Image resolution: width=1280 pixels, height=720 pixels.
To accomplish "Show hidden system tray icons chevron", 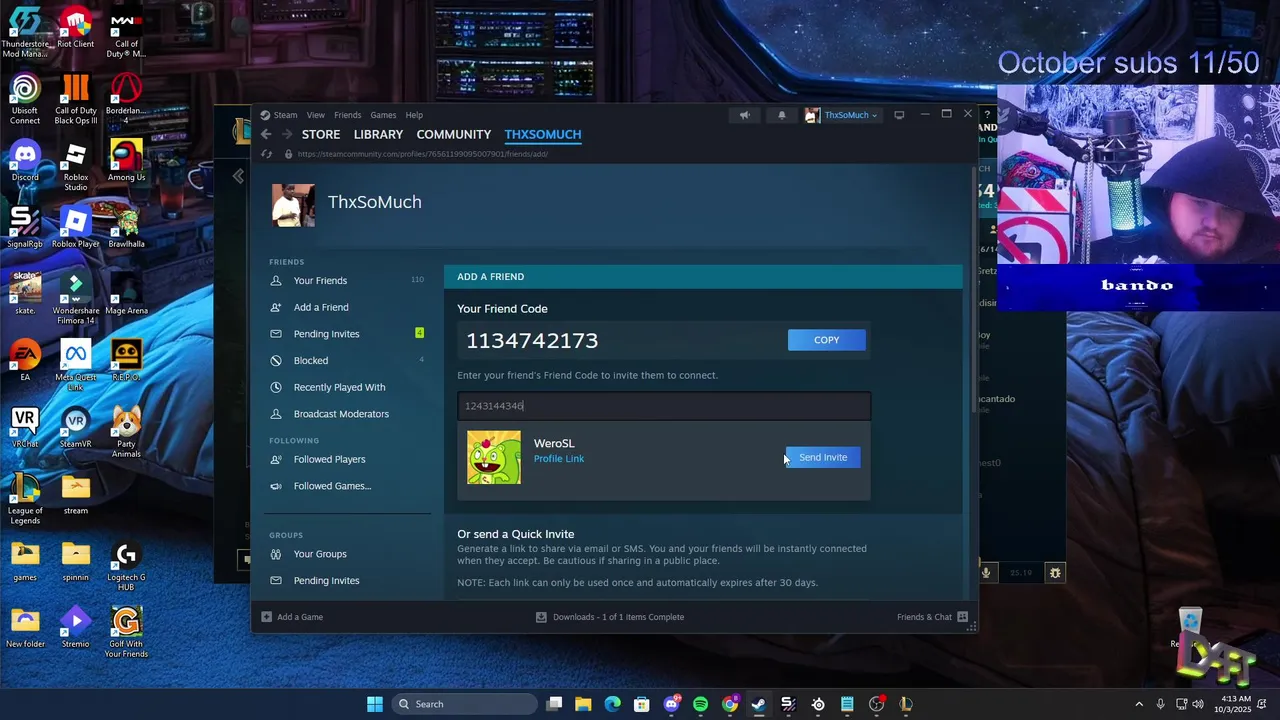I will pyautogui.click(x=1138, y=704).
